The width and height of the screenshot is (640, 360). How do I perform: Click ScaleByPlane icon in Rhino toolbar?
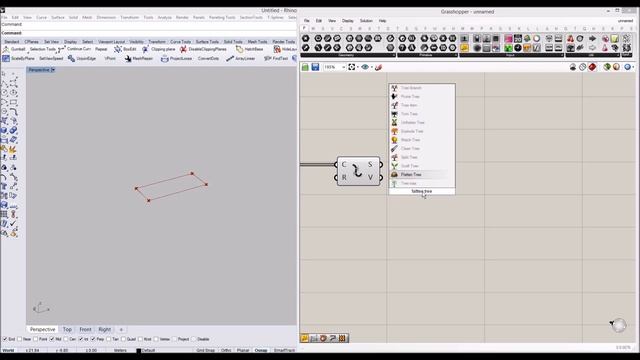[x=6, y=59]
